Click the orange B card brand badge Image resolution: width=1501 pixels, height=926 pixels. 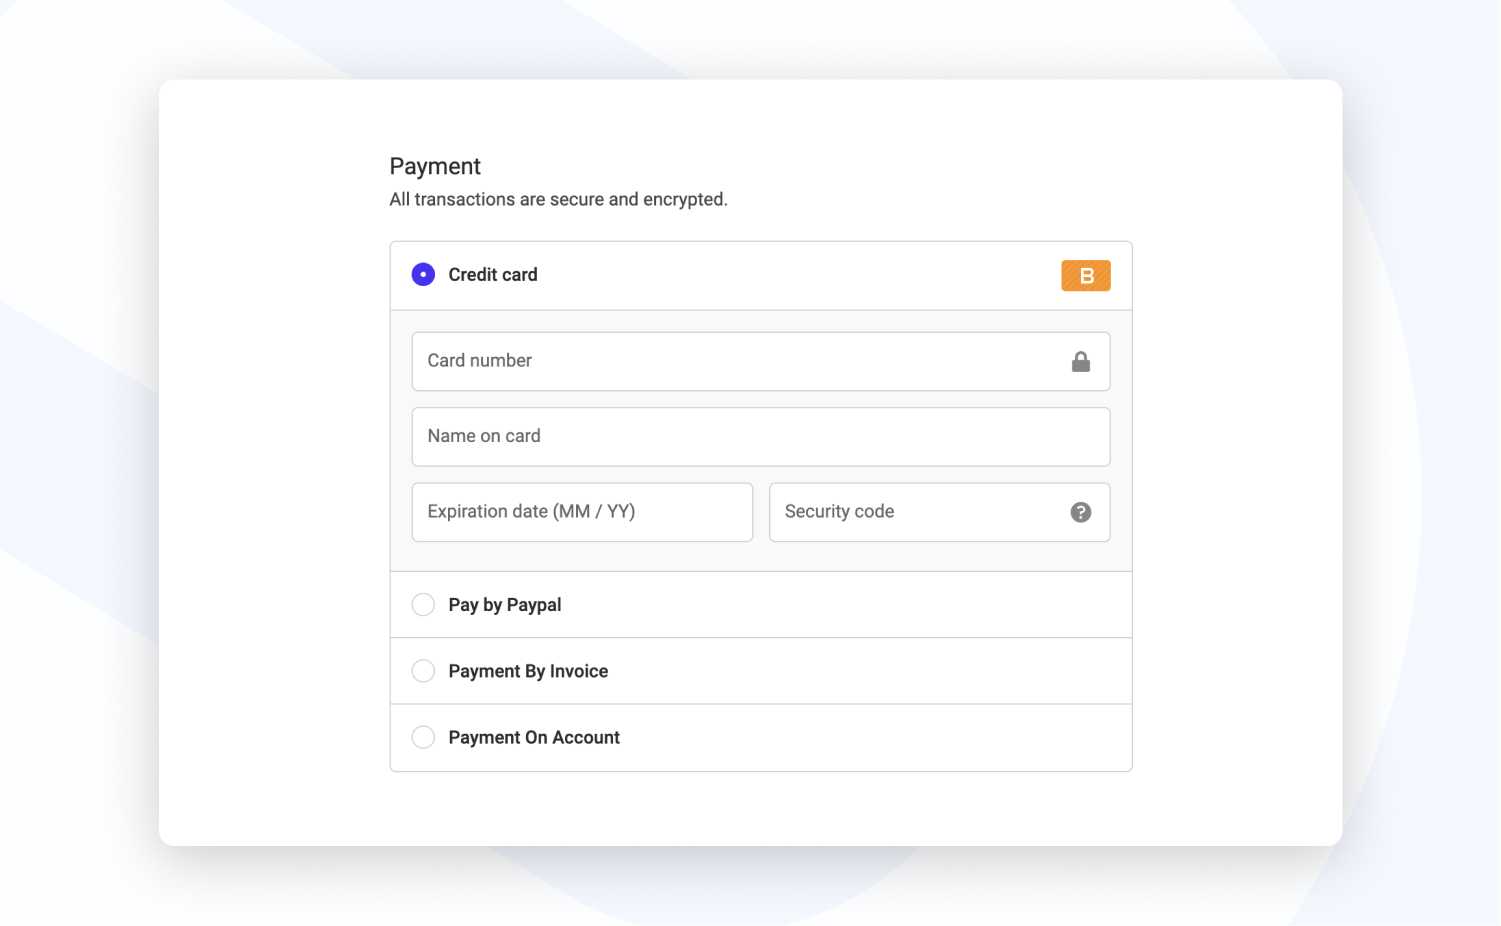click(1085, 275)
